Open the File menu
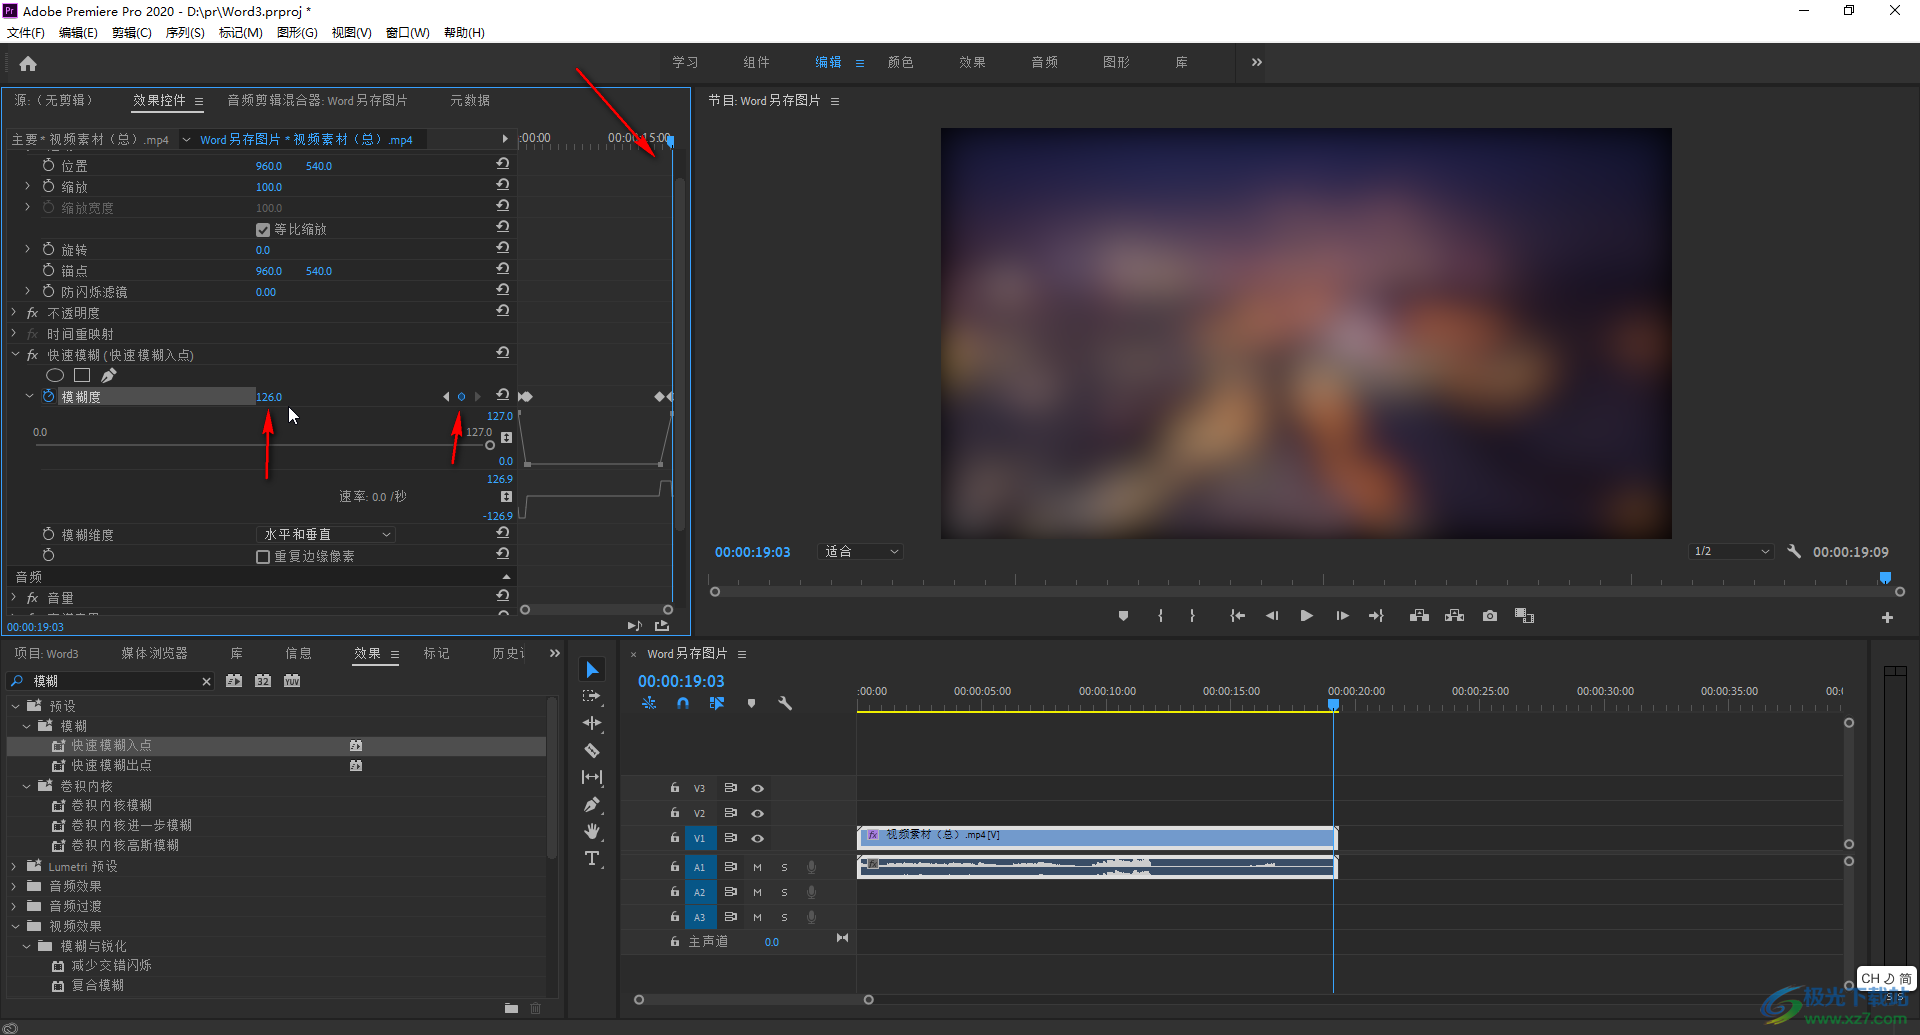 pyautogui.click(x=26, y=33)
